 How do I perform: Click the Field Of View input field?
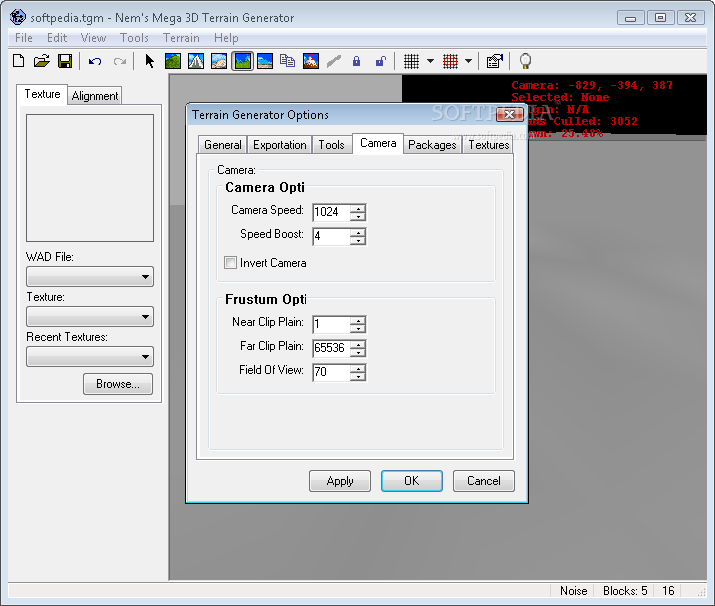tap(332, 372)
